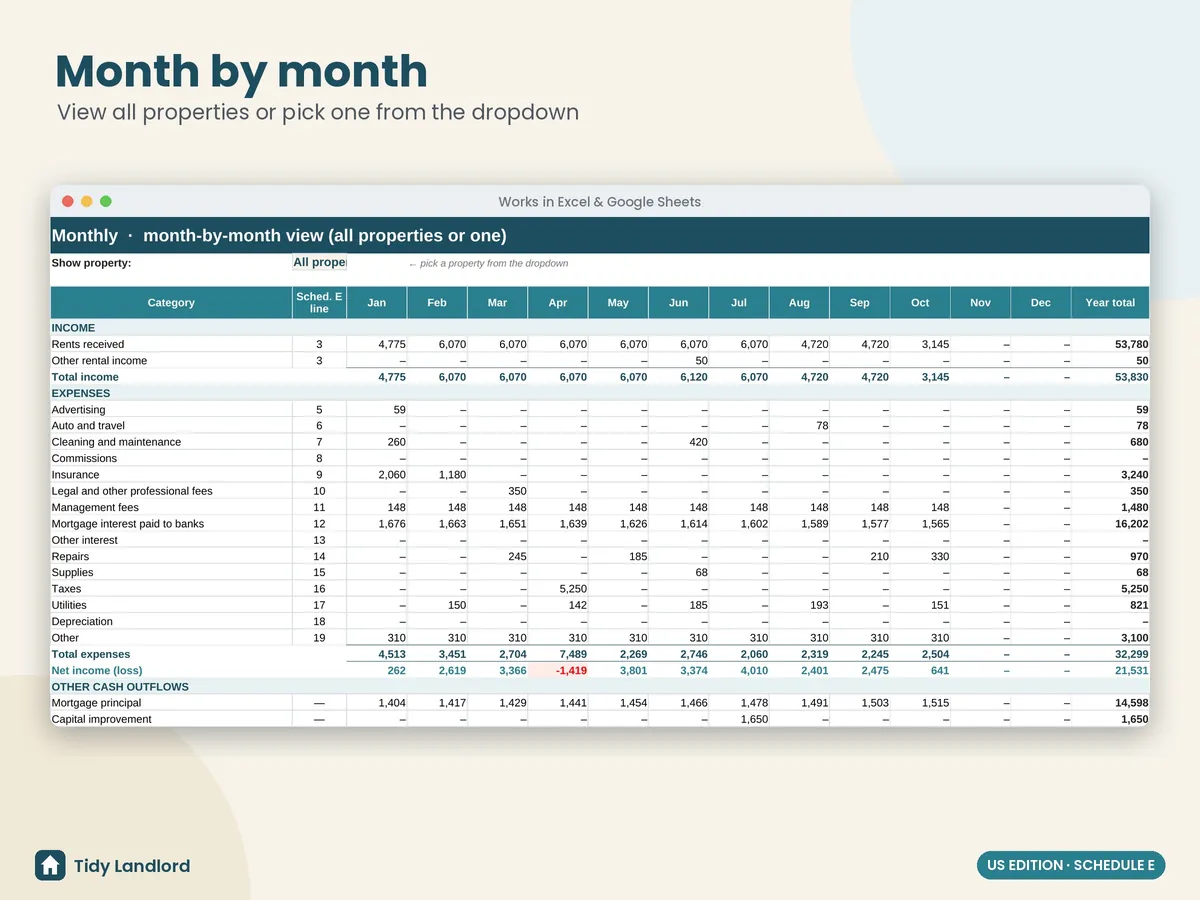Image resolution: width=1200 pixels, height=900 pixels.
Task: Select the 420 Cleaning June cell
Action: [678, 442]
